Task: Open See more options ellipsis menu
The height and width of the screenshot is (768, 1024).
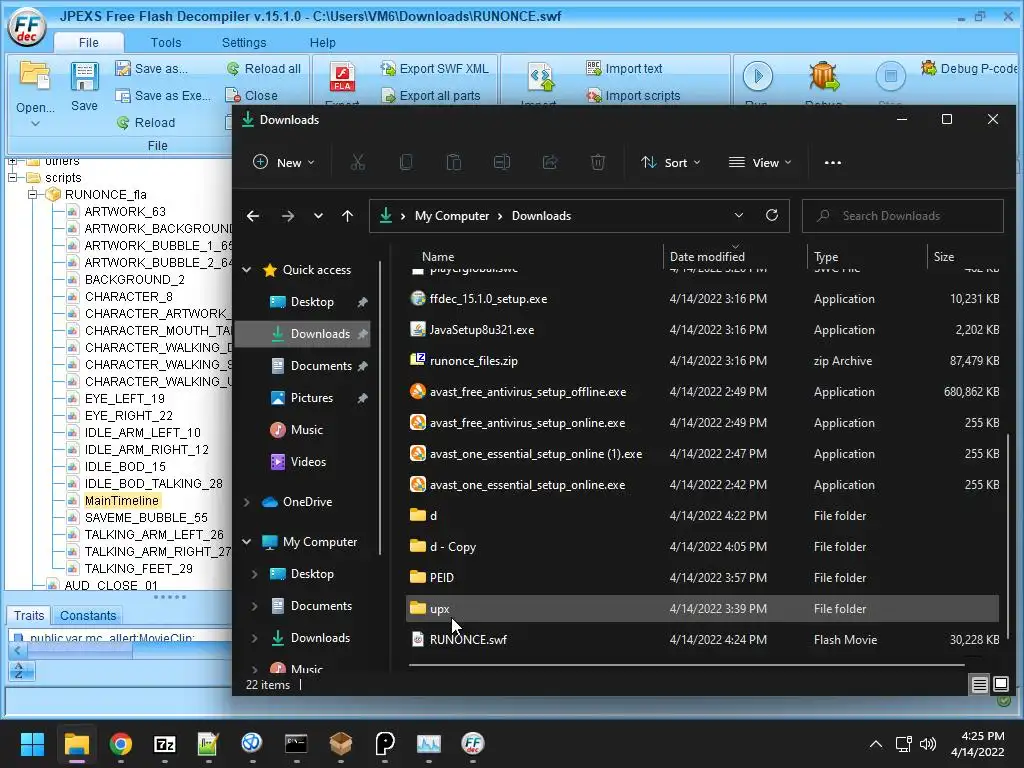Action: [x=833, y=163]
